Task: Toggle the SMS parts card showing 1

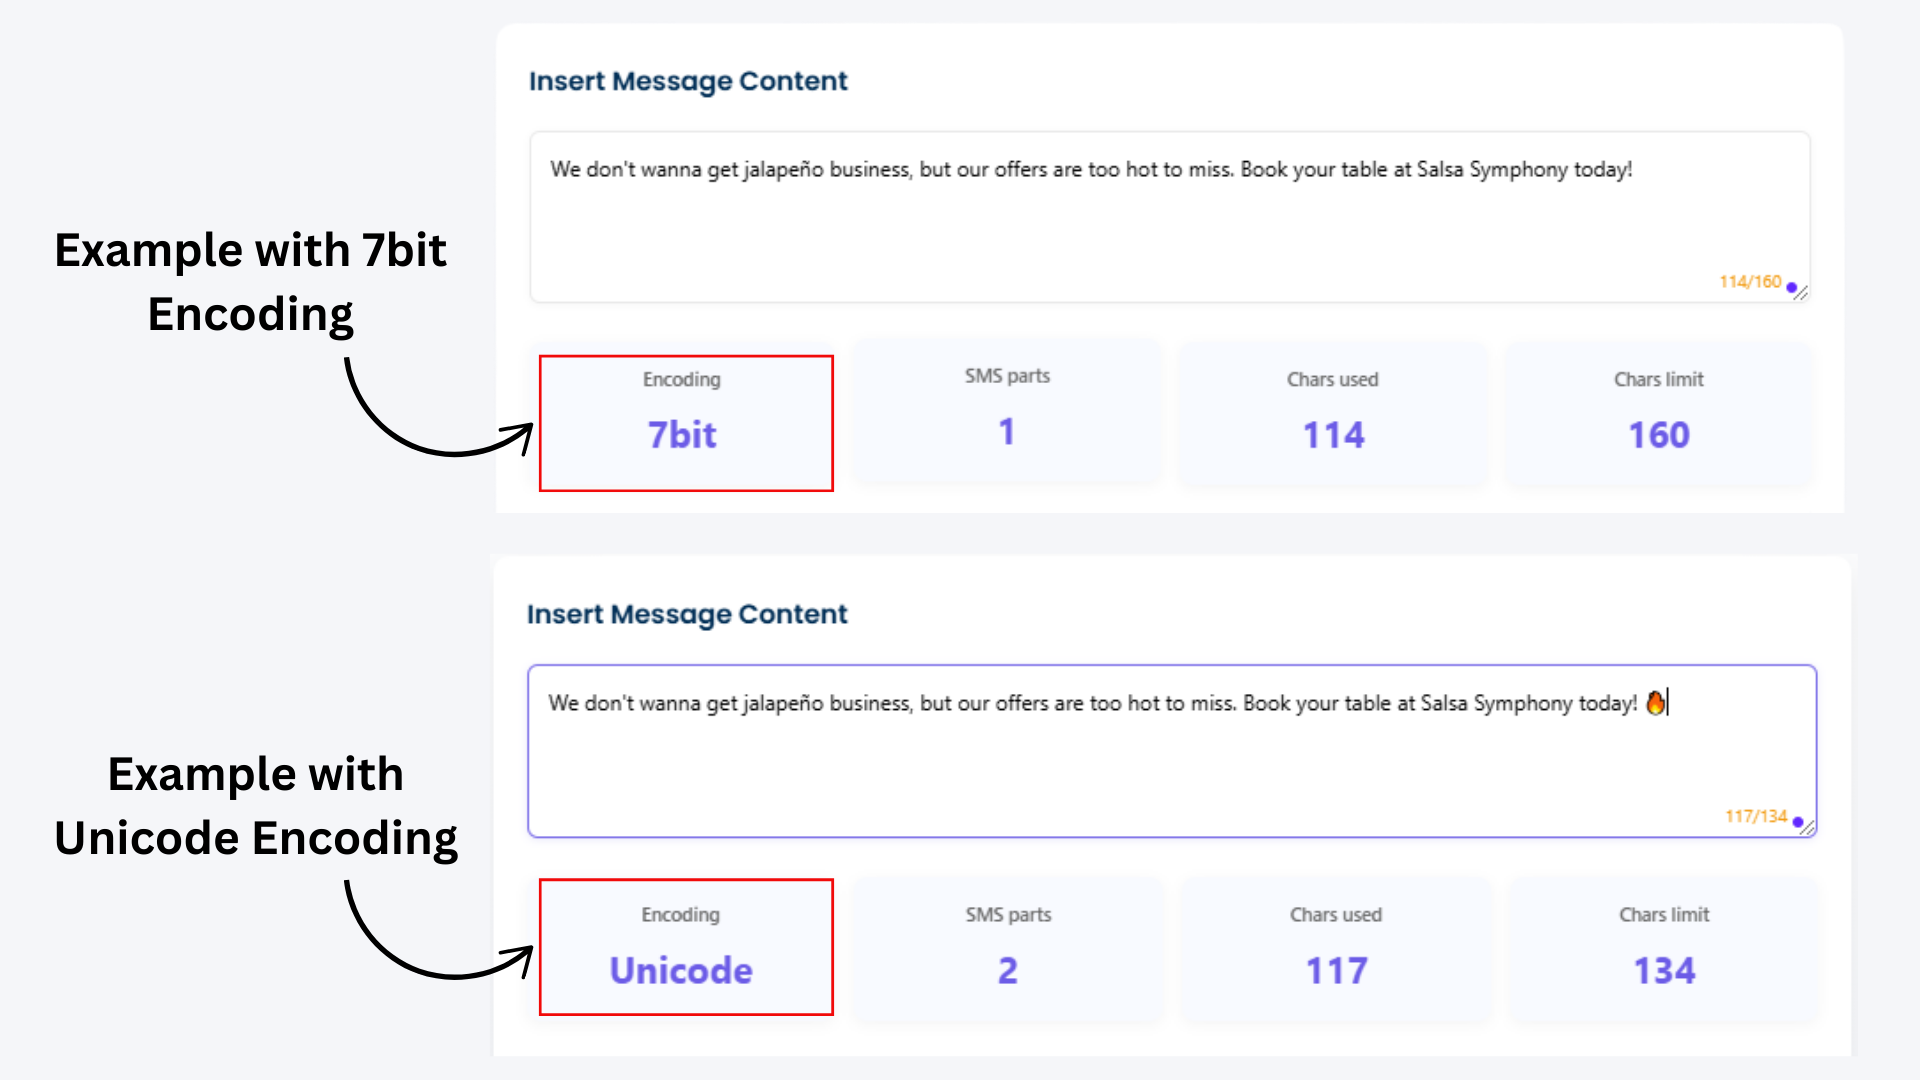Action: [1006, 415]
